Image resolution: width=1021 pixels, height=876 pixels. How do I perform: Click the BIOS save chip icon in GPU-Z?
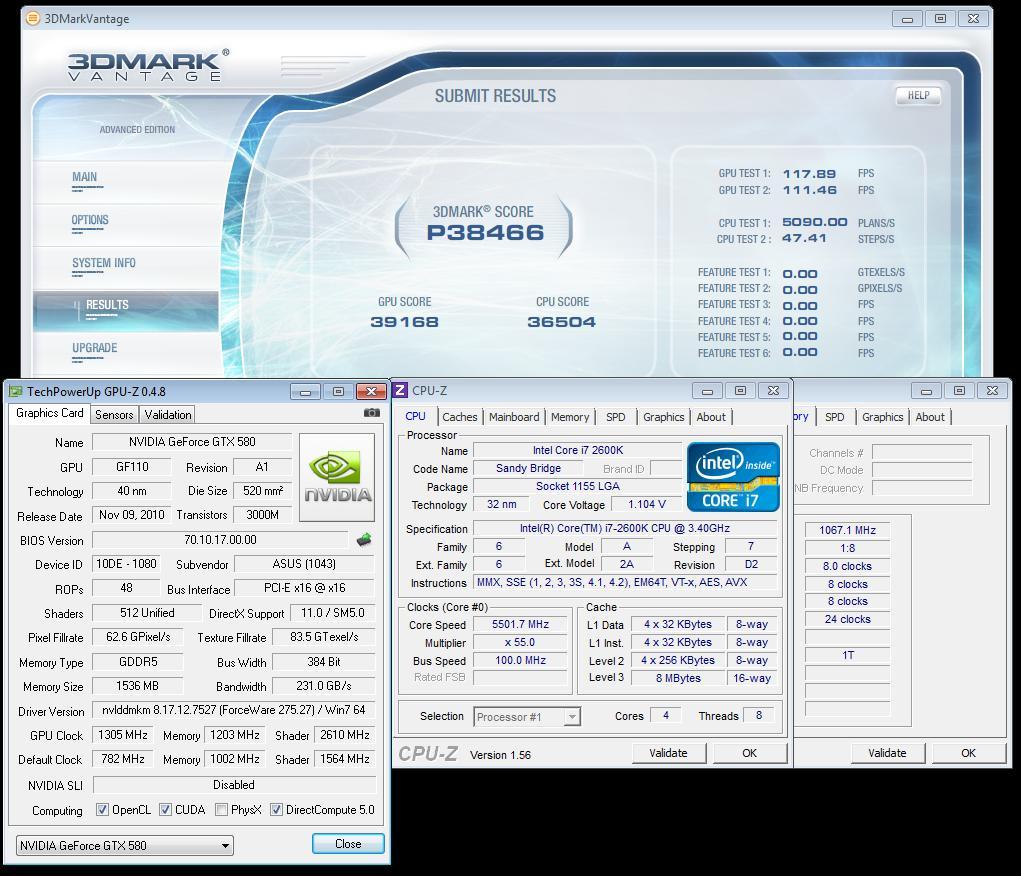tap(364, 540)
